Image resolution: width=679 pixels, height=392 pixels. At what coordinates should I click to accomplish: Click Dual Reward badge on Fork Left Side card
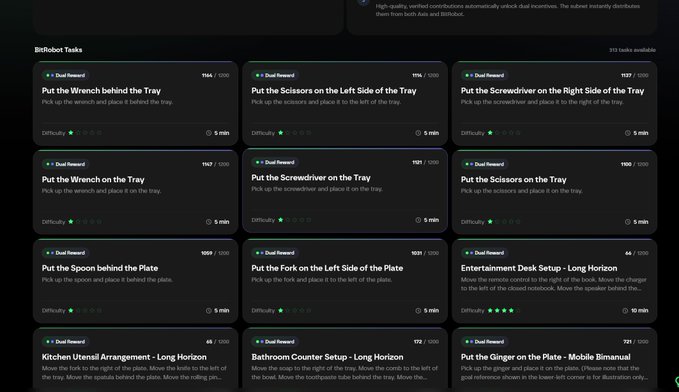[275, 253]
